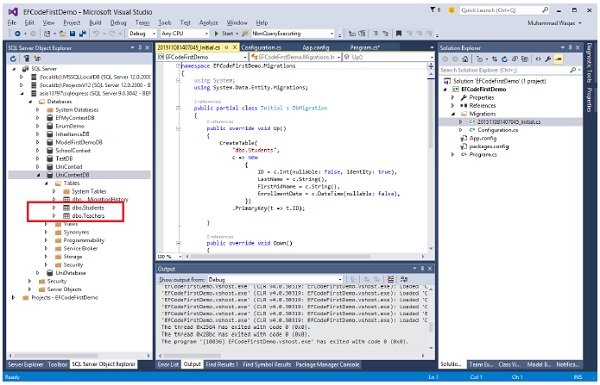Expand the dbo.Students table node
The width and height of the screenshot is (600, 385).
[54, 208]
